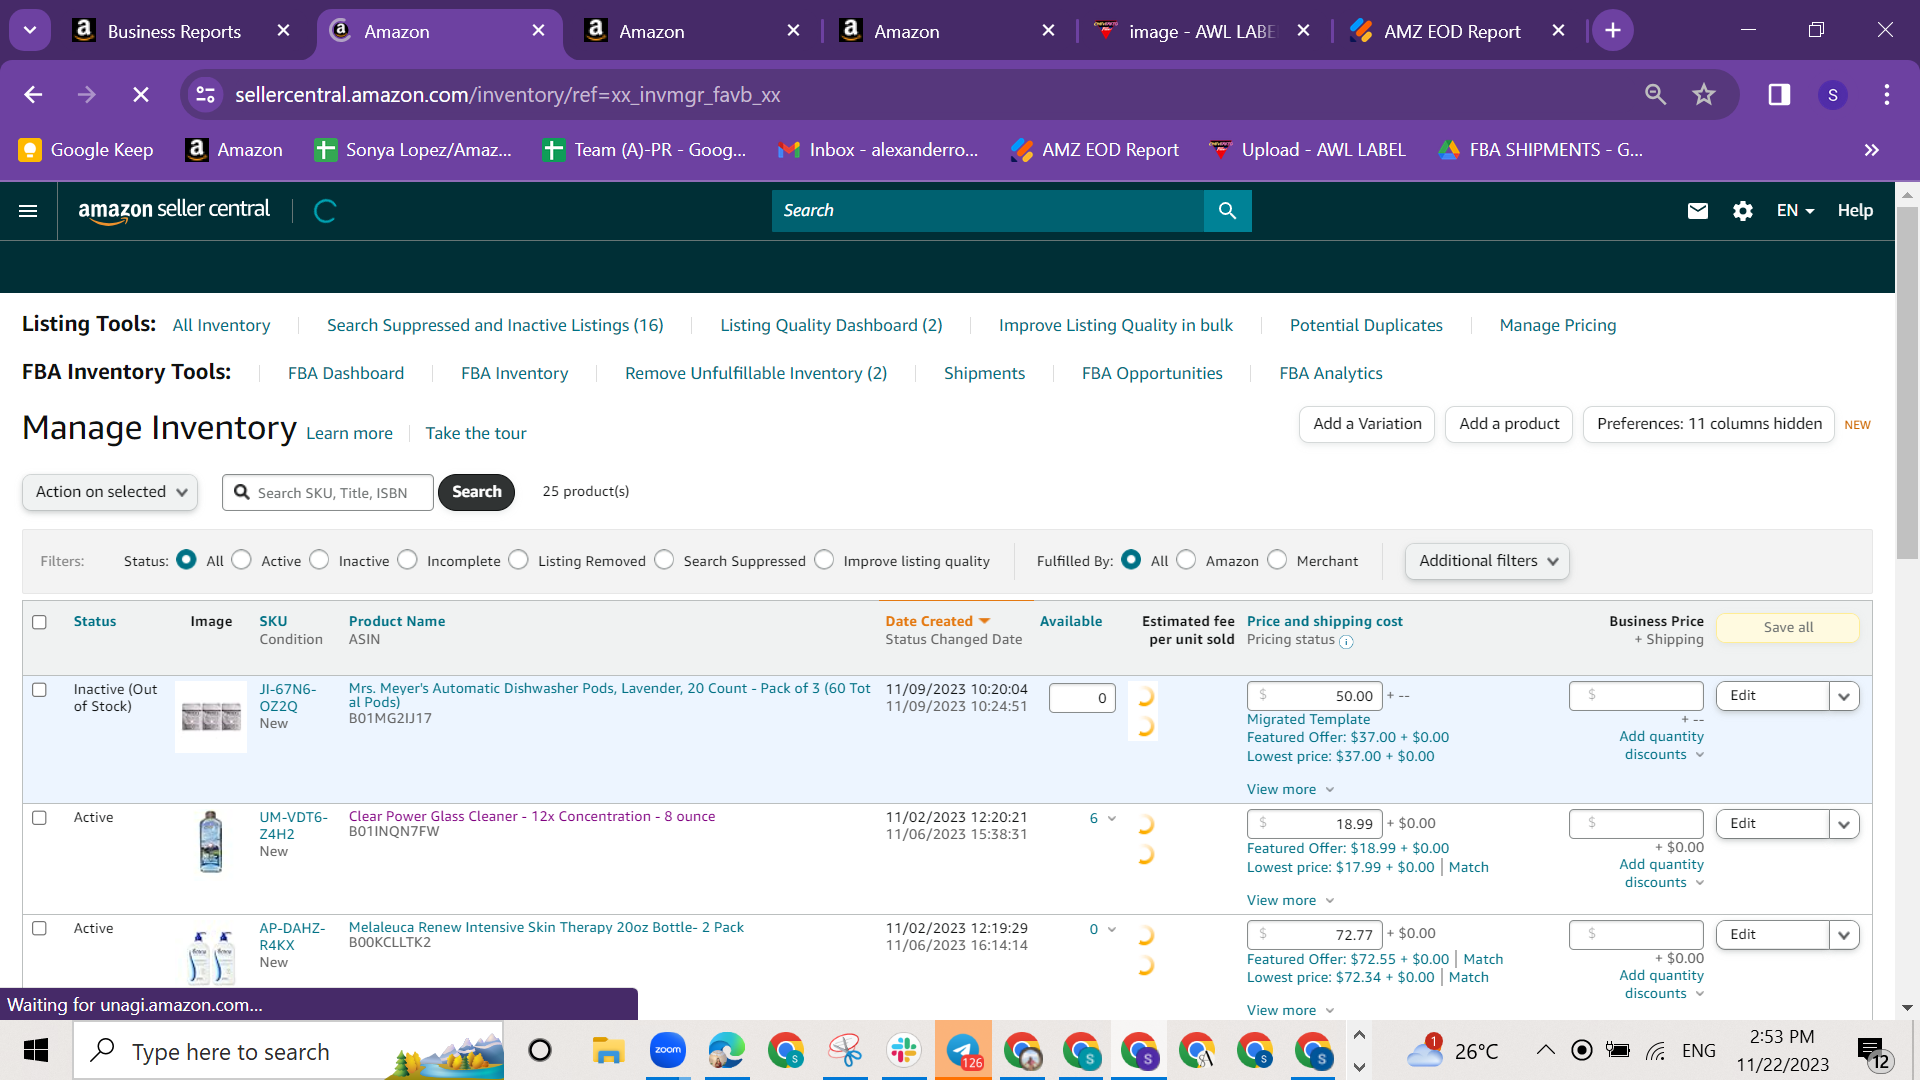Open the Chrome profile avatar
Screen dimensions: 1920x1080
pos(1833,95)
